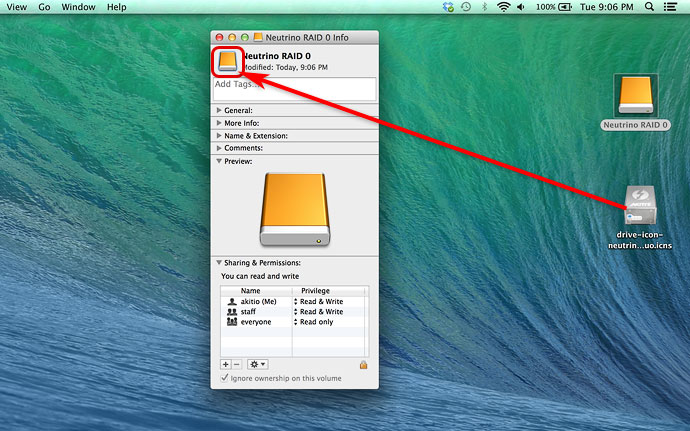Open Notification Center list icon

674,7
